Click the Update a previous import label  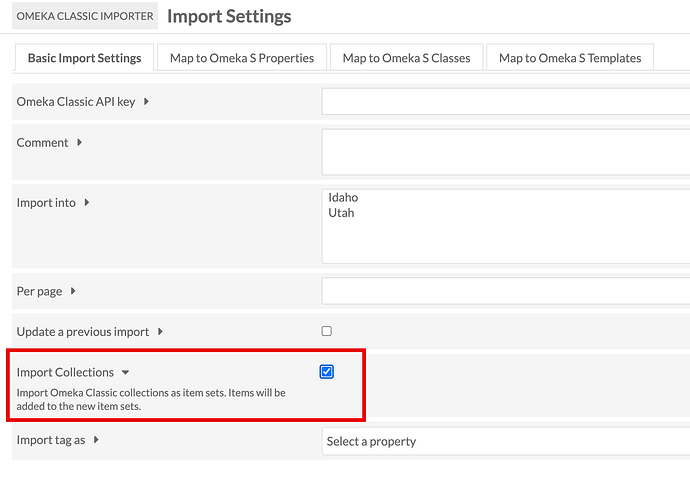pyautogui.click(x=83, y=331)
